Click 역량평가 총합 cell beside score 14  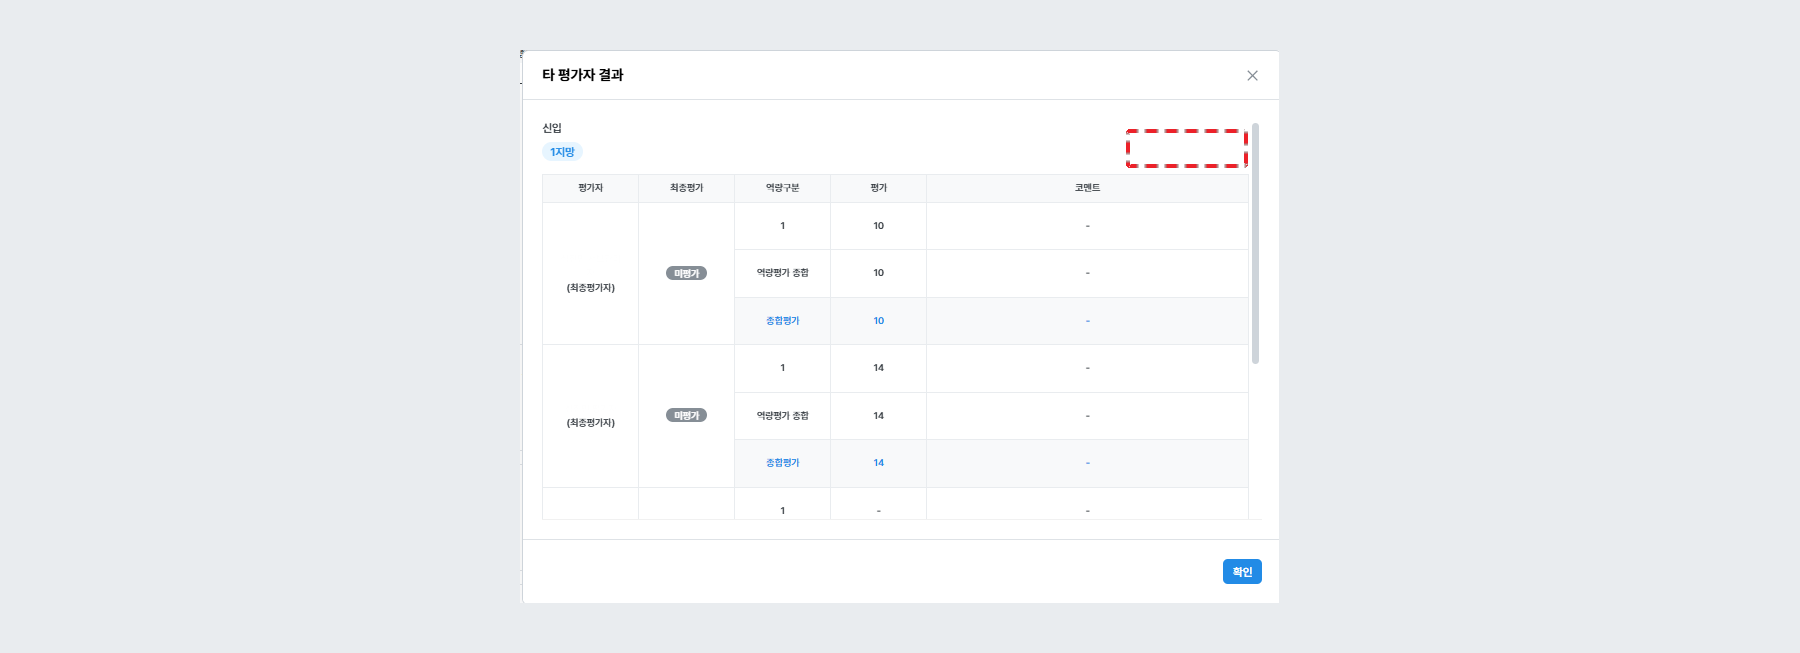[782, 416]
